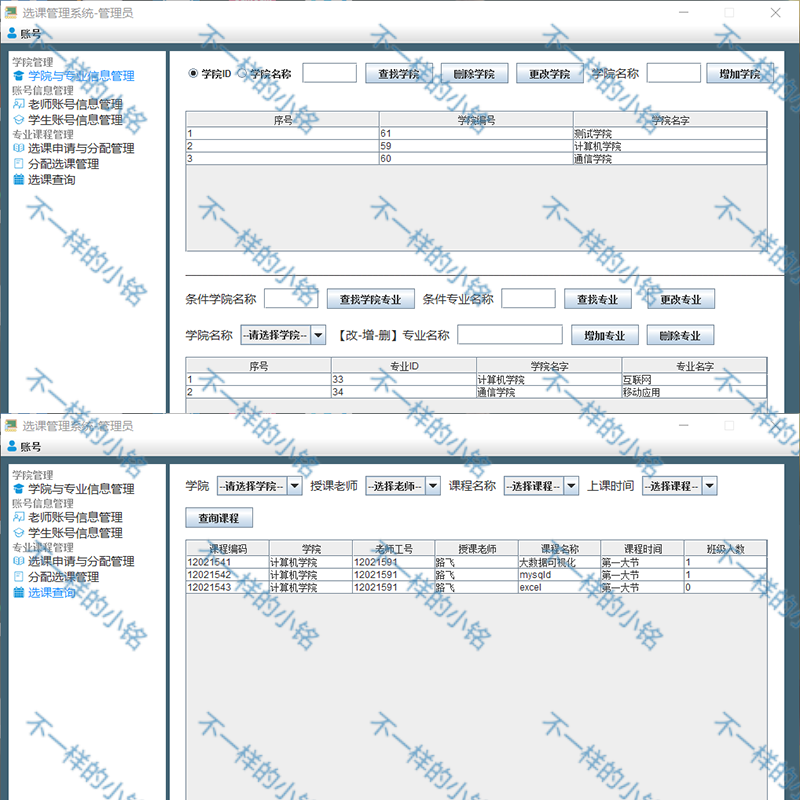800x800 pixels.
Task: Click the new 学院名称 input before 增加学院
Action: 674,73
